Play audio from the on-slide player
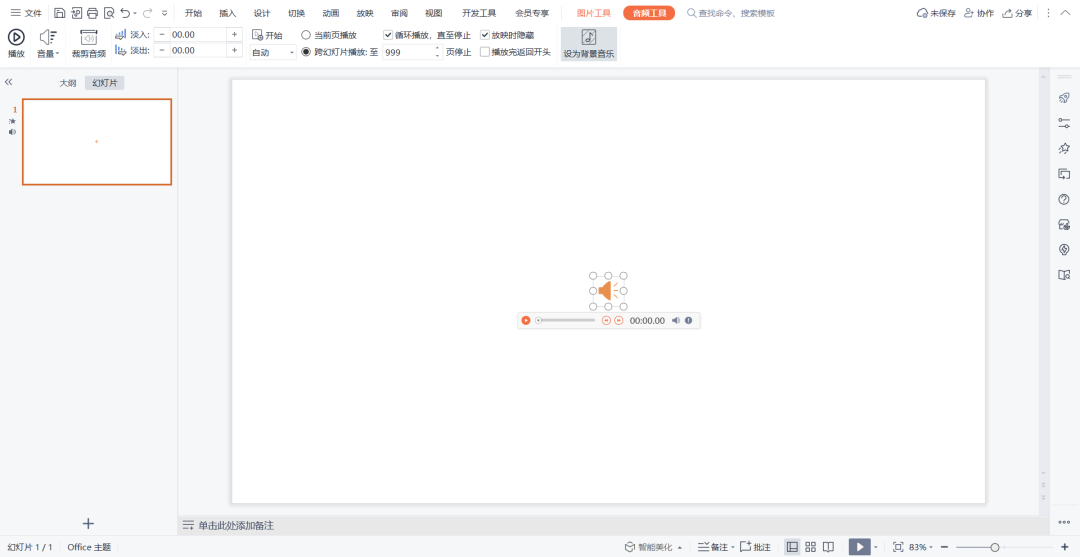The width and height of the screenshot is (1080, 557). [x=526, y=320]
